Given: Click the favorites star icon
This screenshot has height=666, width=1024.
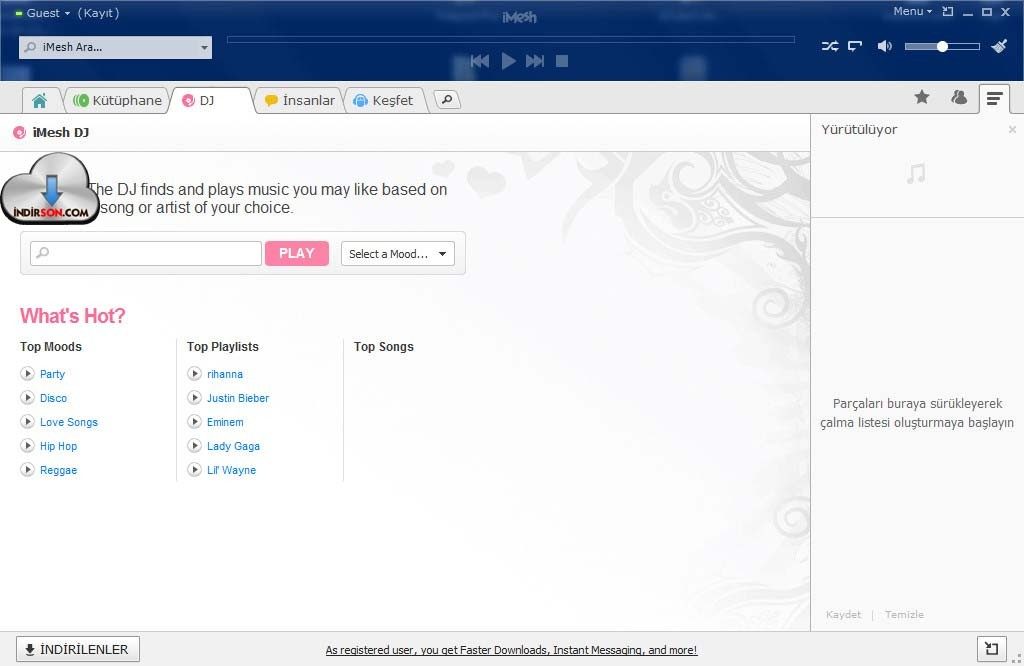Looking at the screenshot, I should coord(921,97).
